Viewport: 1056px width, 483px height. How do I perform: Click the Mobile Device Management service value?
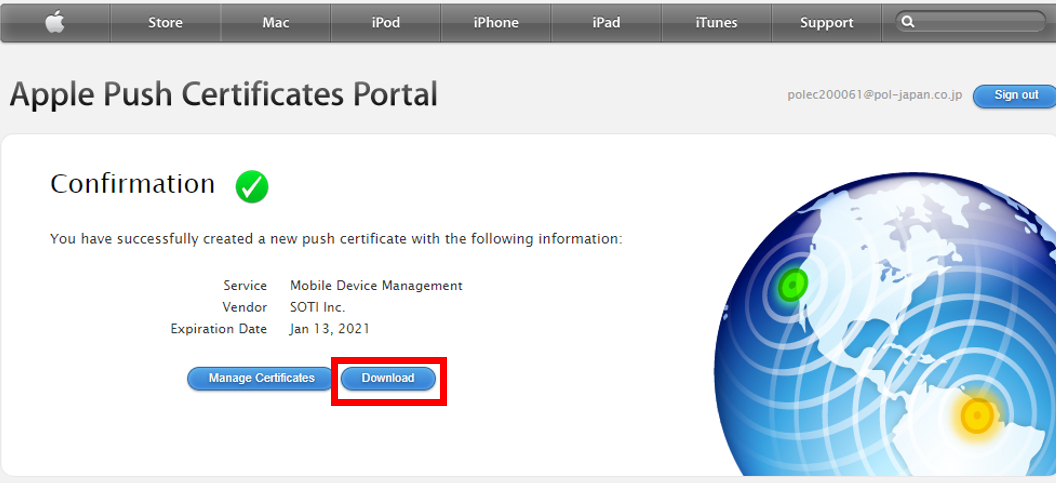pyautogui.click(x=376, y=286)
